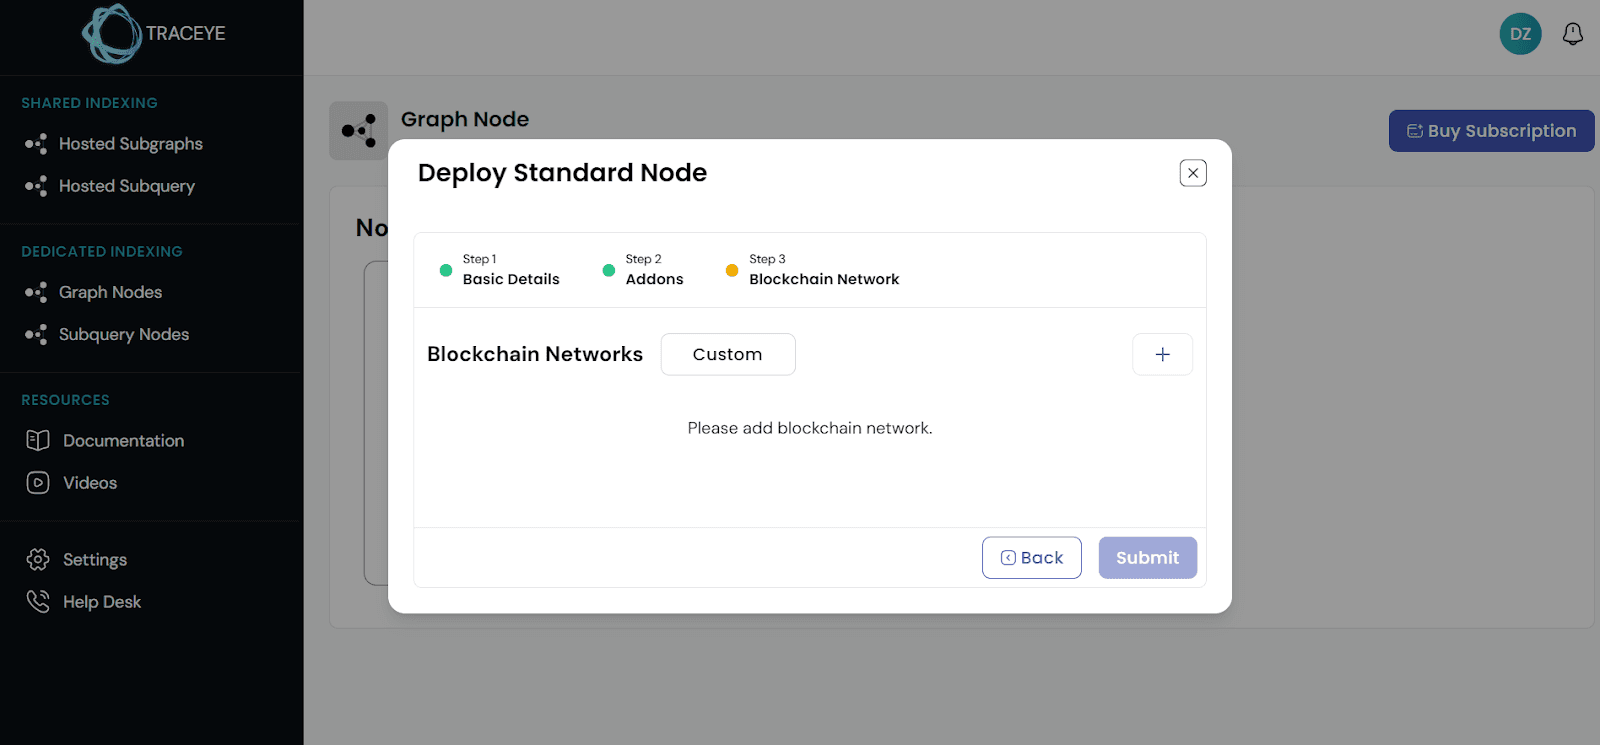Go to Graph Nodes page
The height and width of the screenshot is (745, 1600).
pos(93,292)
